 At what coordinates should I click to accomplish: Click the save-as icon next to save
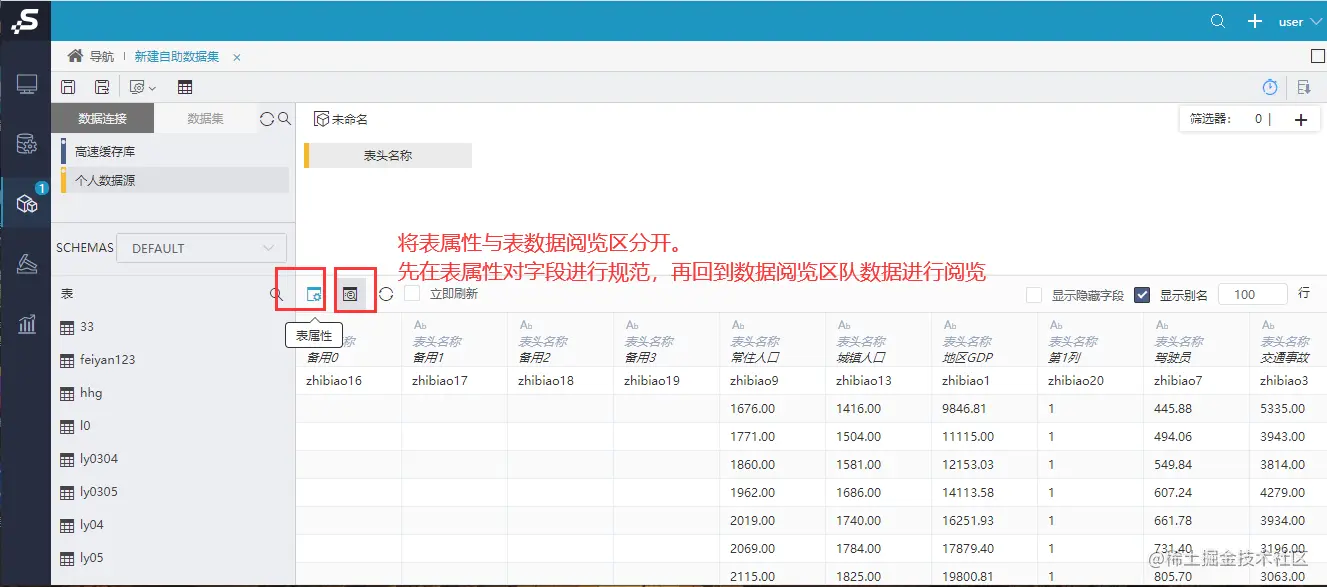click(x=102, y=87)
